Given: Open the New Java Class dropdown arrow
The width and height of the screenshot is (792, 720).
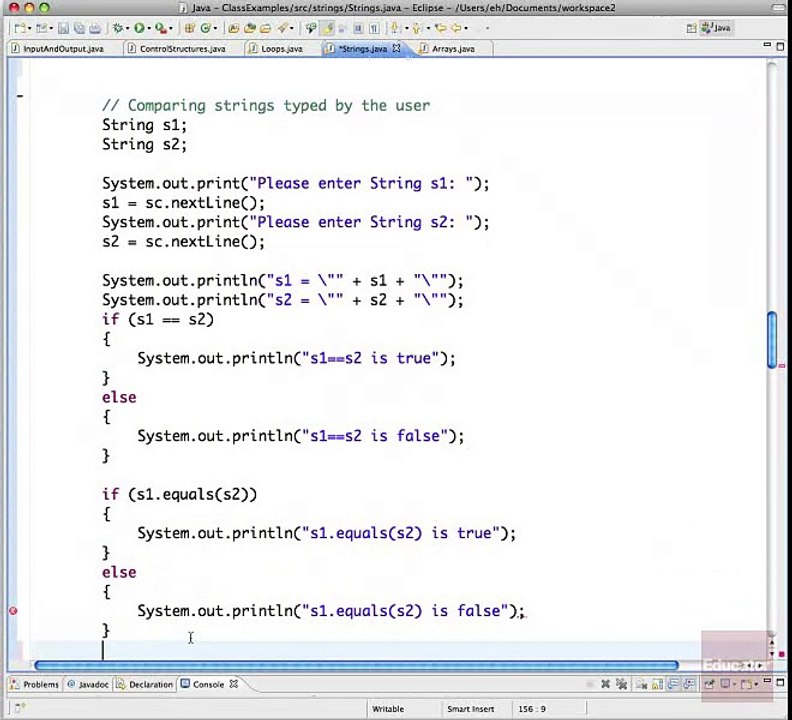Looking at the screenshot, I should pos(215,28).
